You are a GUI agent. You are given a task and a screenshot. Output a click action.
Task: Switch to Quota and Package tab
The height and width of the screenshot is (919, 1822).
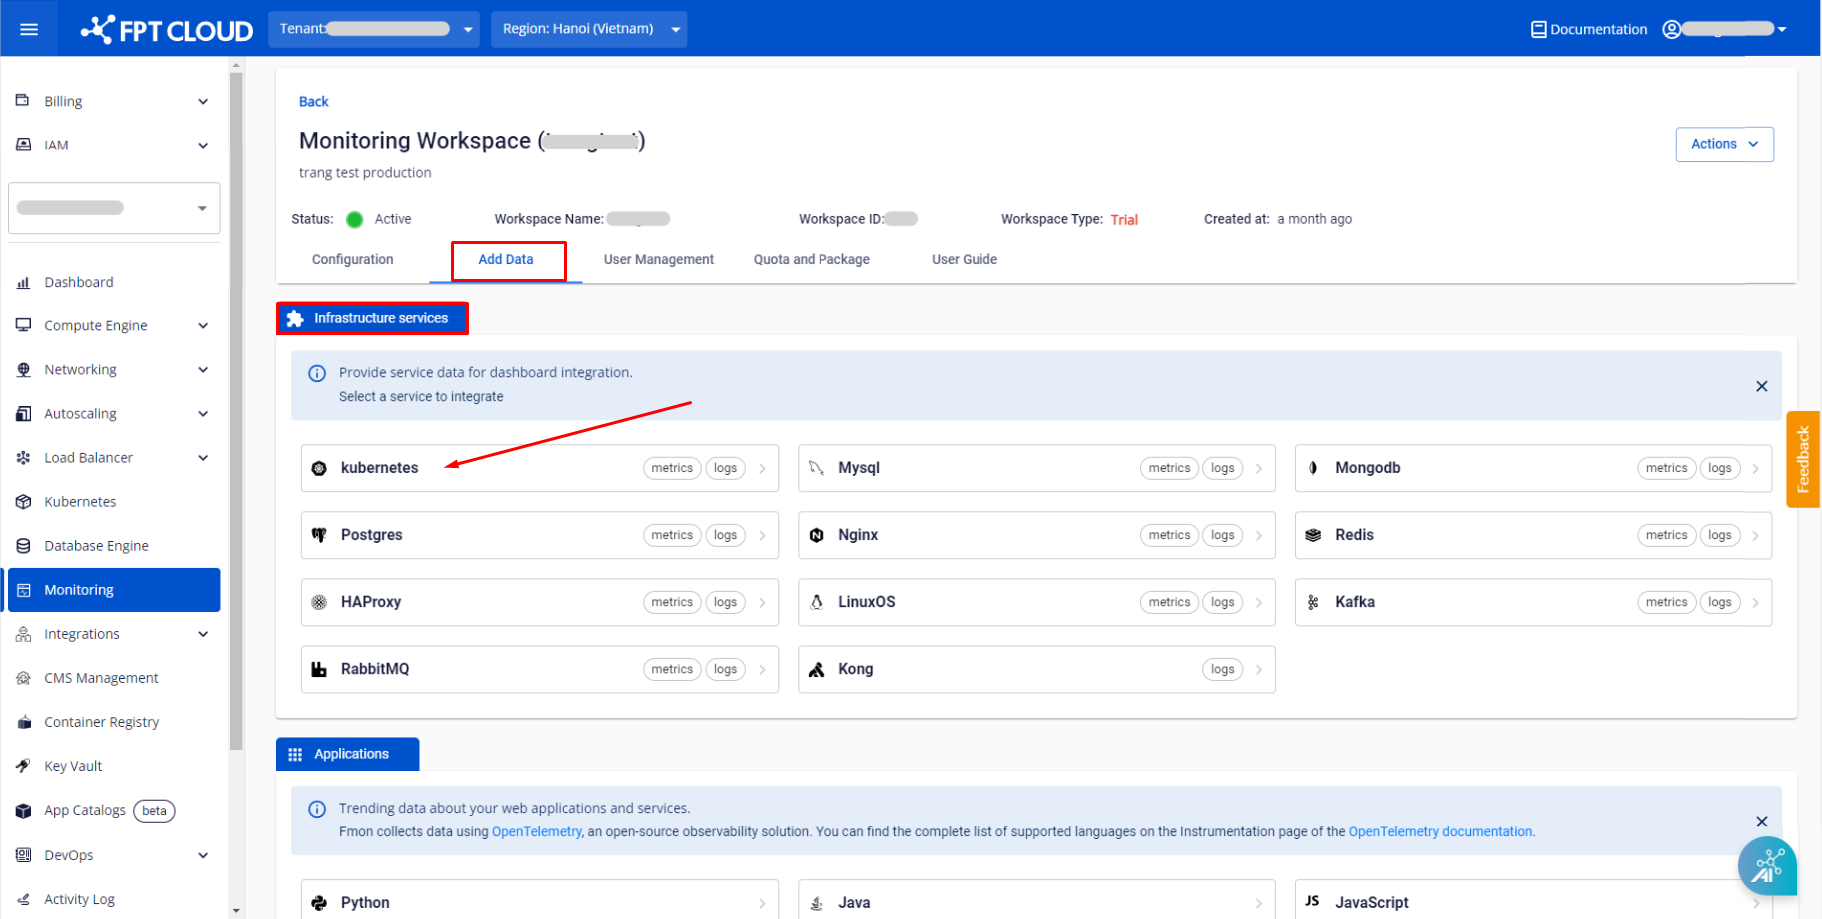(811, 259)
